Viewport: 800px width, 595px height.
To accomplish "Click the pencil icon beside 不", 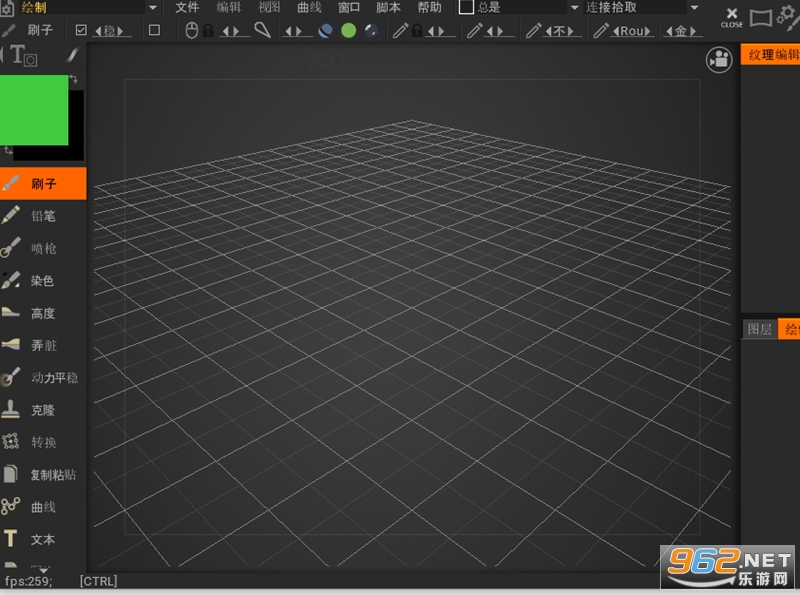I will (534, 31).
